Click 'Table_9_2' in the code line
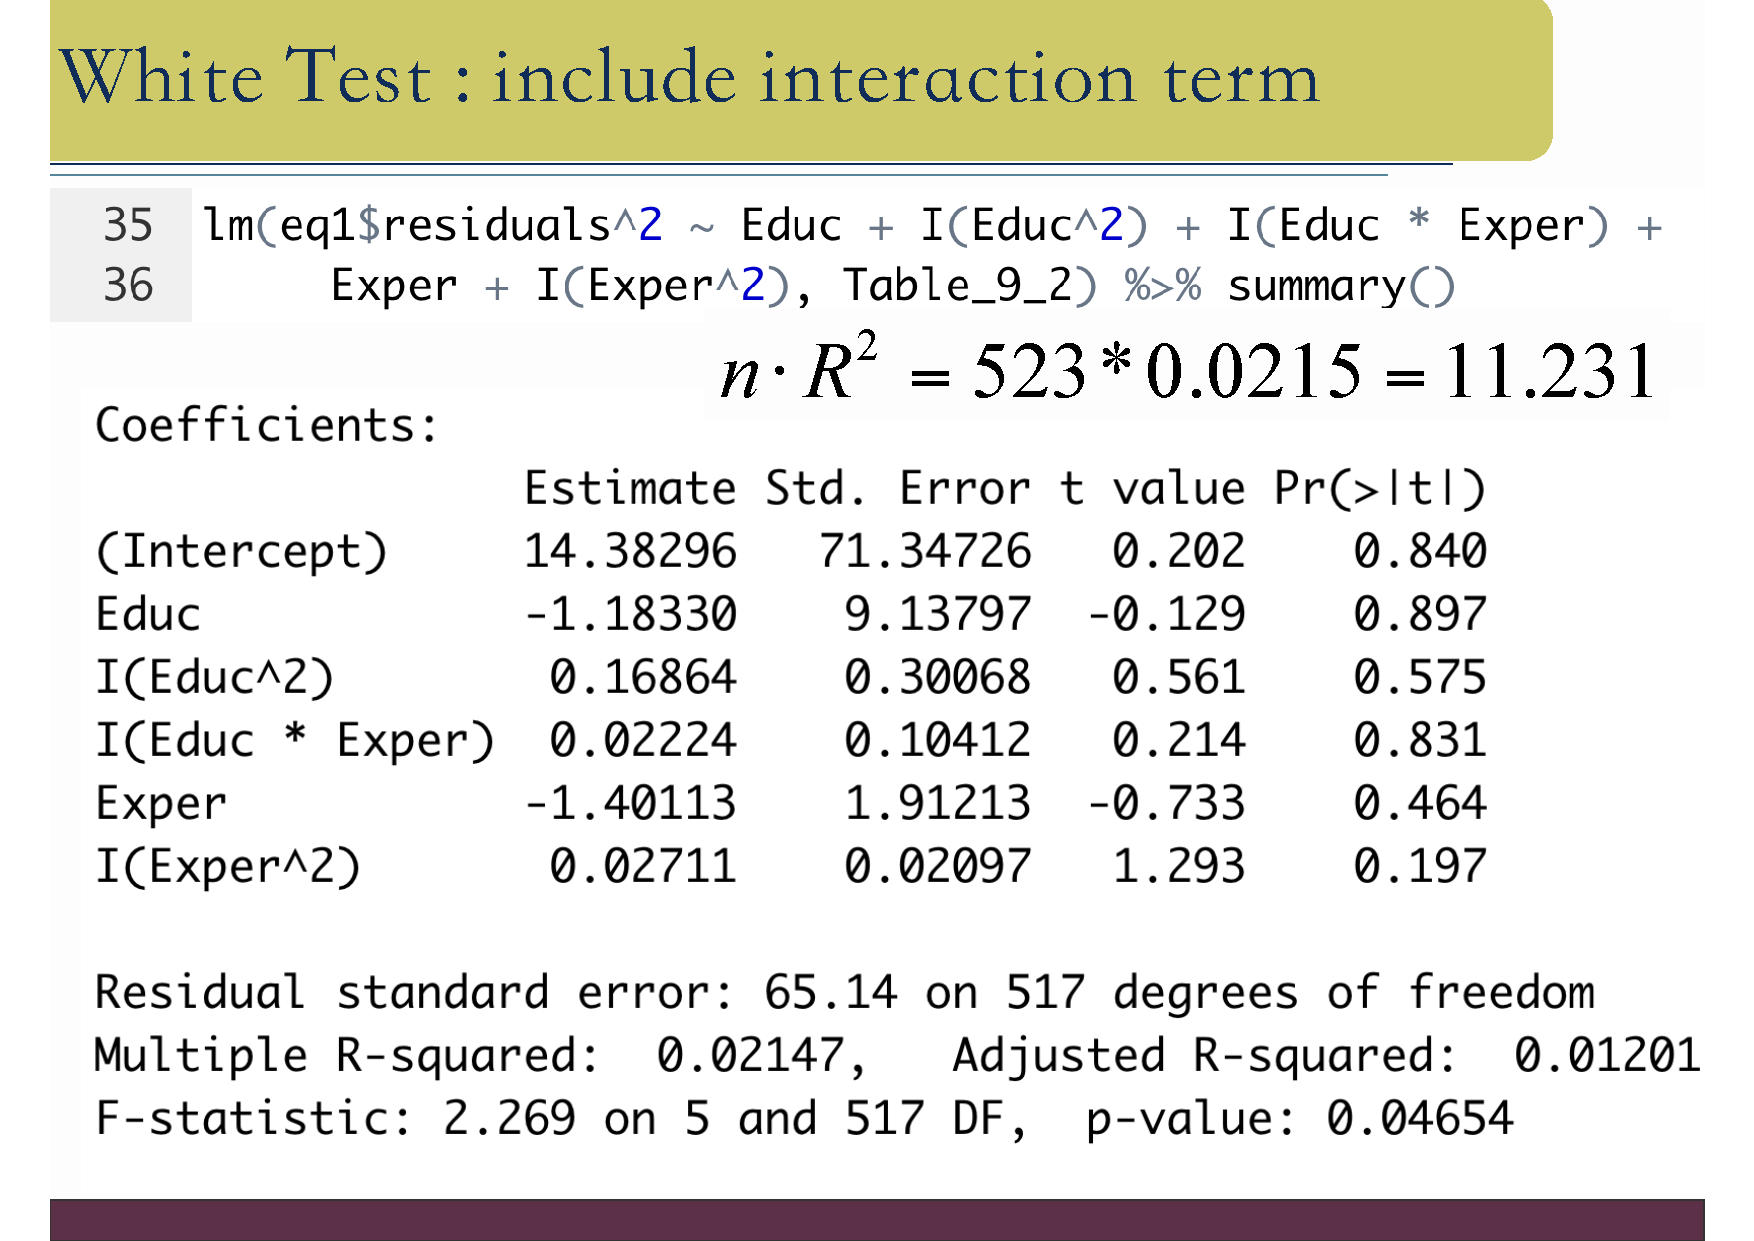 pos(958,287)
